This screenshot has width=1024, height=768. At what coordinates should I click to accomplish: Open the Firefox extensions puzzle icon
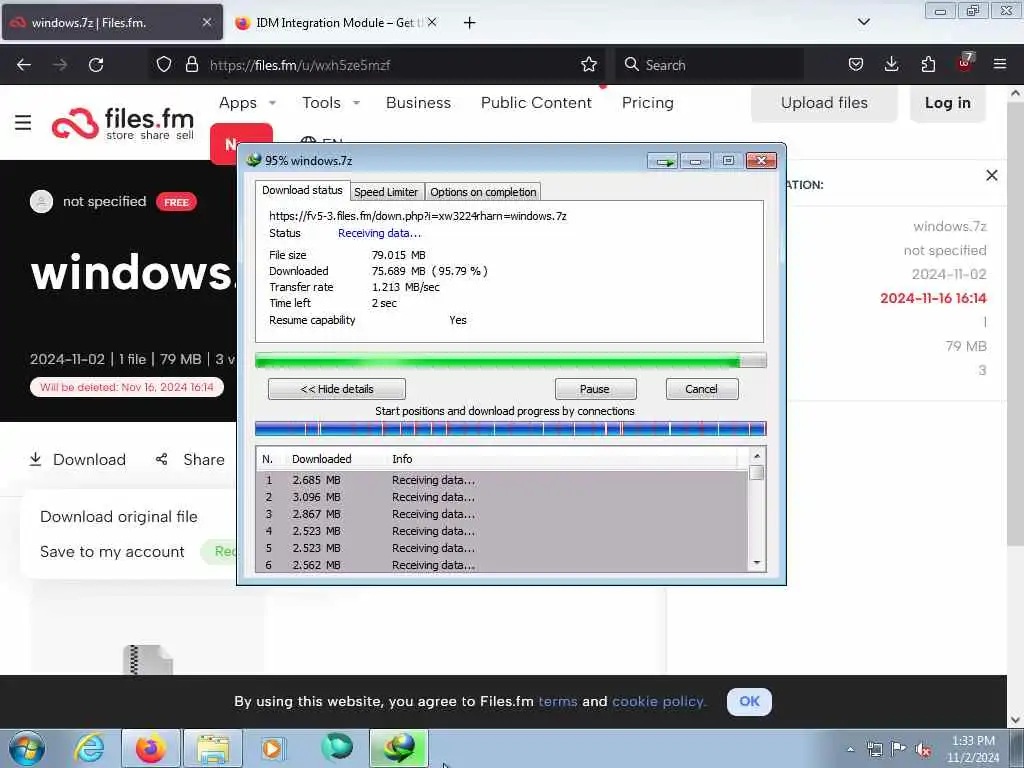click(x=928, y=65)
